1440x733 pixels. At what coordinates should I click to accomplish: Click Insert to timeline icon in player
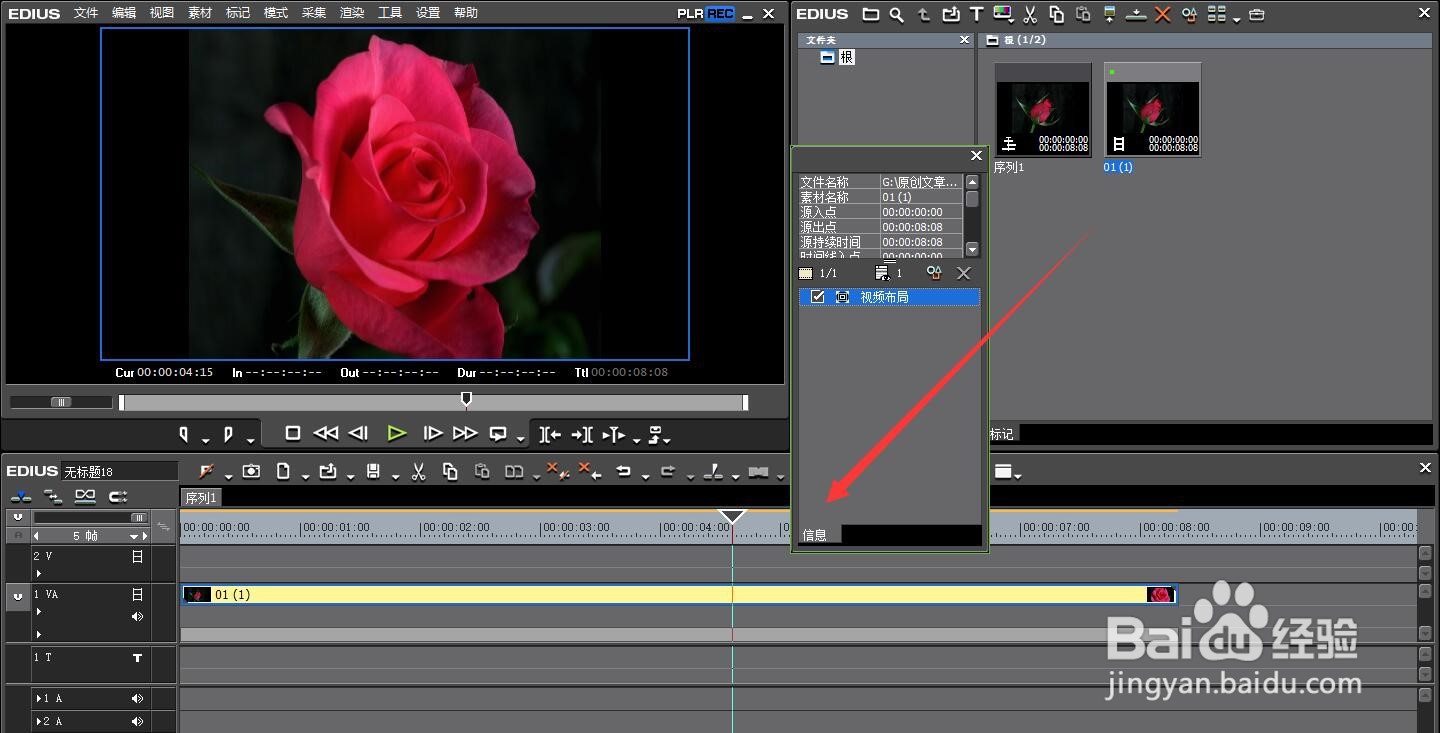pos(551,434)
